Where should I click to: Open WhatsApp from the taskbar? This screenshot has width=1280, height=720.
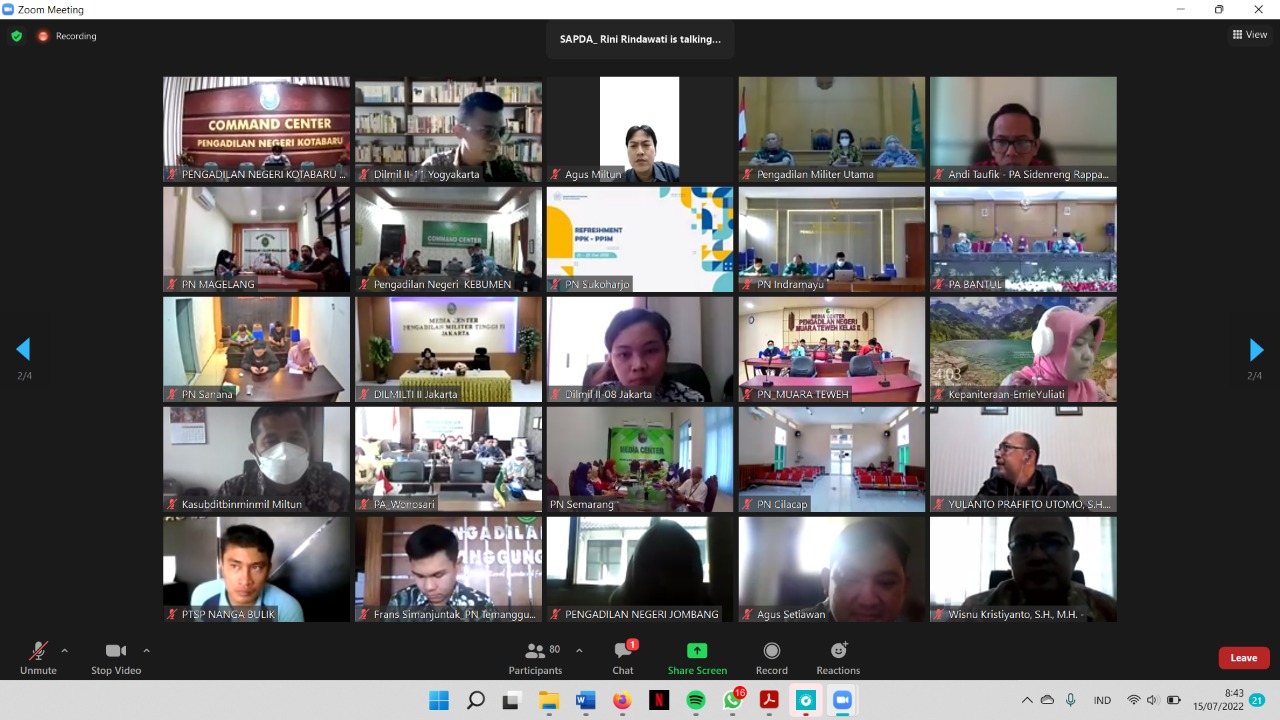[733, 700]
